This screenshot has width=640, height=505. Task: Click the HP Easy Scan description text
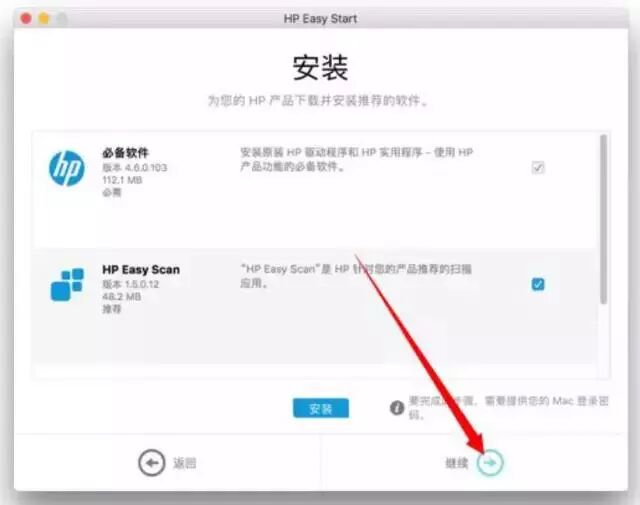click(x=356, y=276)
